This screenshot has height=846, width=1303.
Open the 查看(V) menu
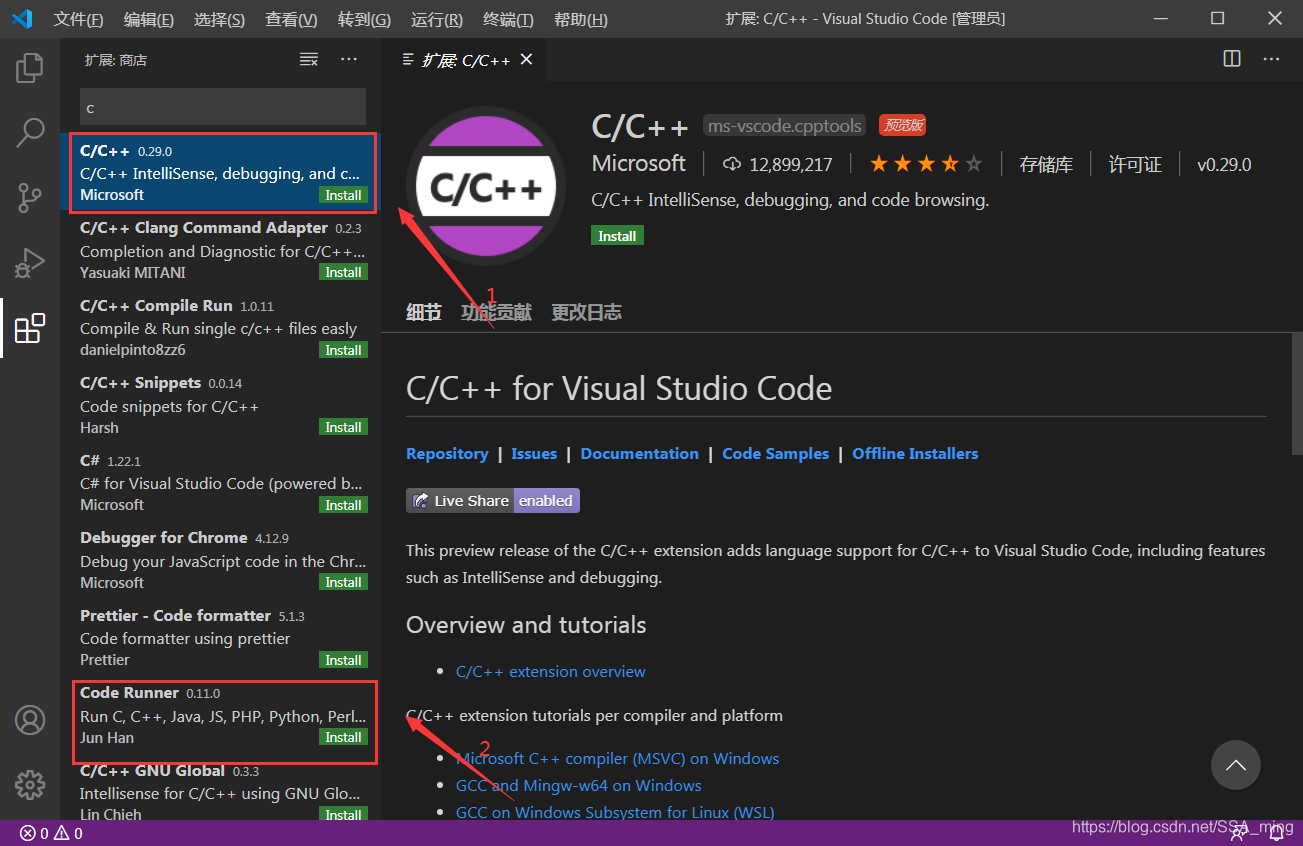pos(291,19)
